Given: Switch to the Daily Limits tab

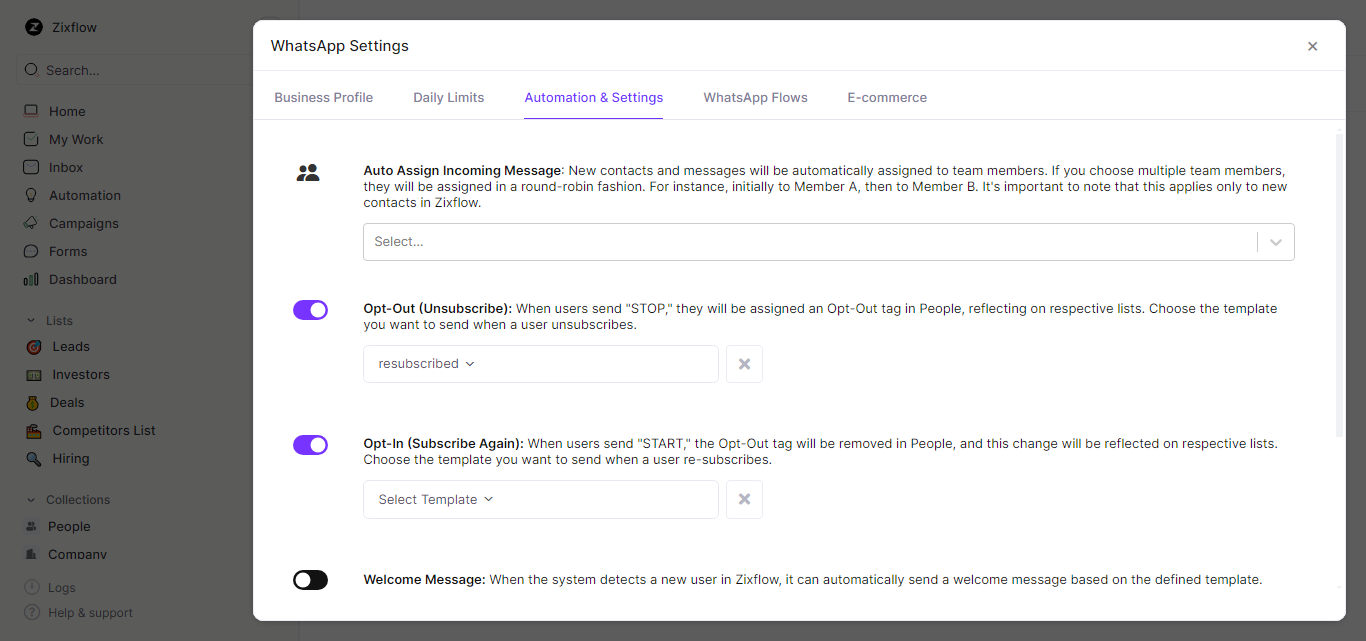Looking at the screenshot, I should point(448,97).
